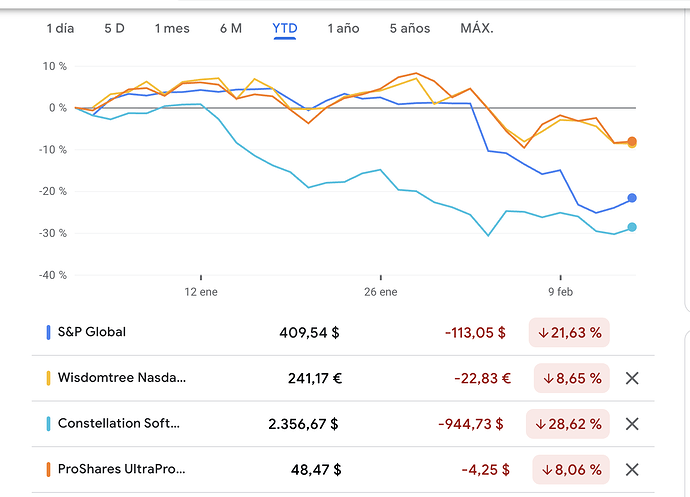The height and width of the screenshot is (497, 690).
Task: Select the 1 día time range
Action: pos(60,28)
